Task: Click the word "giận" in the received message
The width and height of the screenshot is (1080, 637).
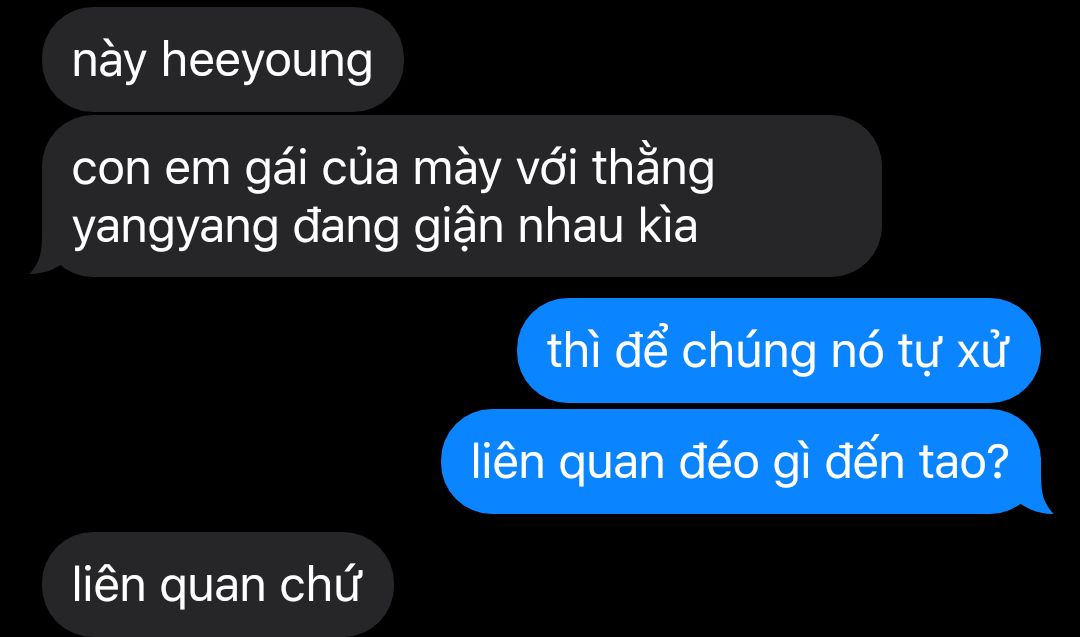Action: pos(458,229)
